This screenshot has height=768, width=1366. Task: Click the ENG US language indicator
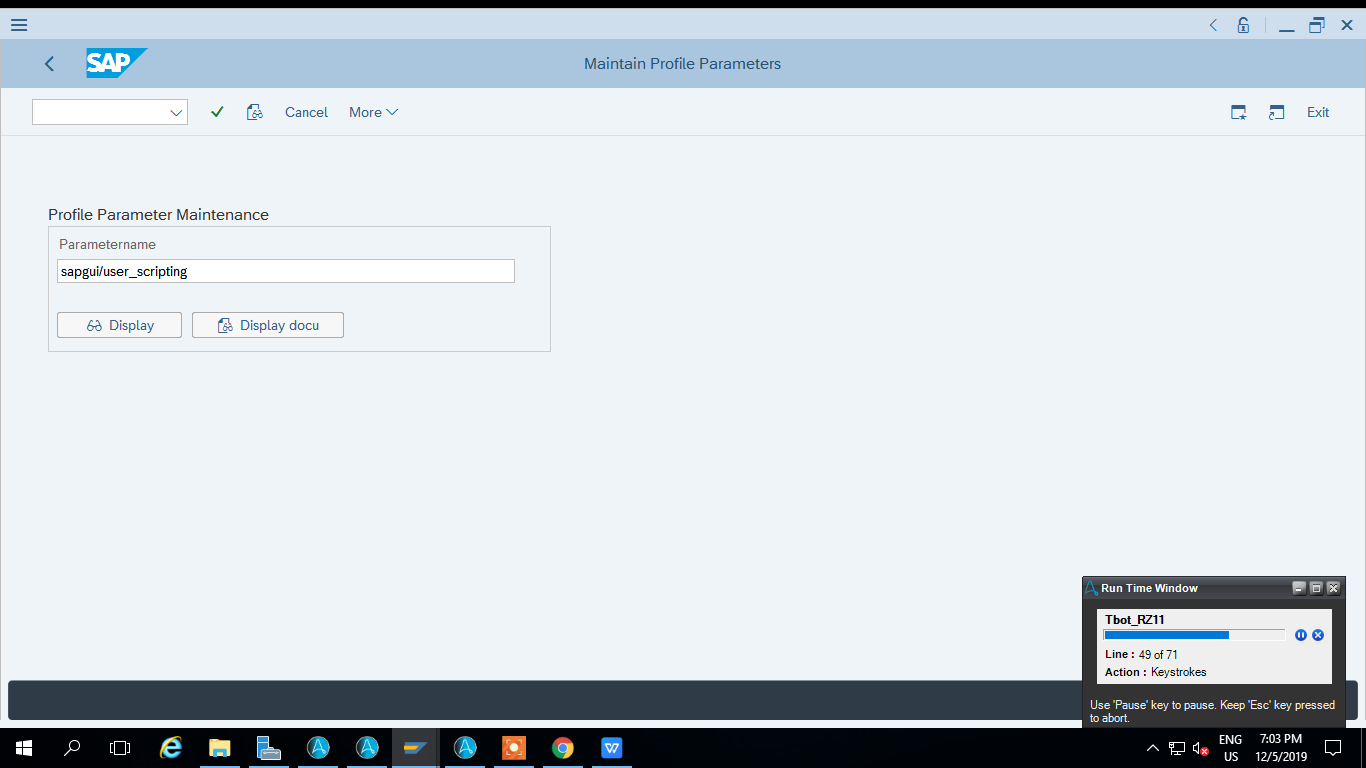[1230, 748]
